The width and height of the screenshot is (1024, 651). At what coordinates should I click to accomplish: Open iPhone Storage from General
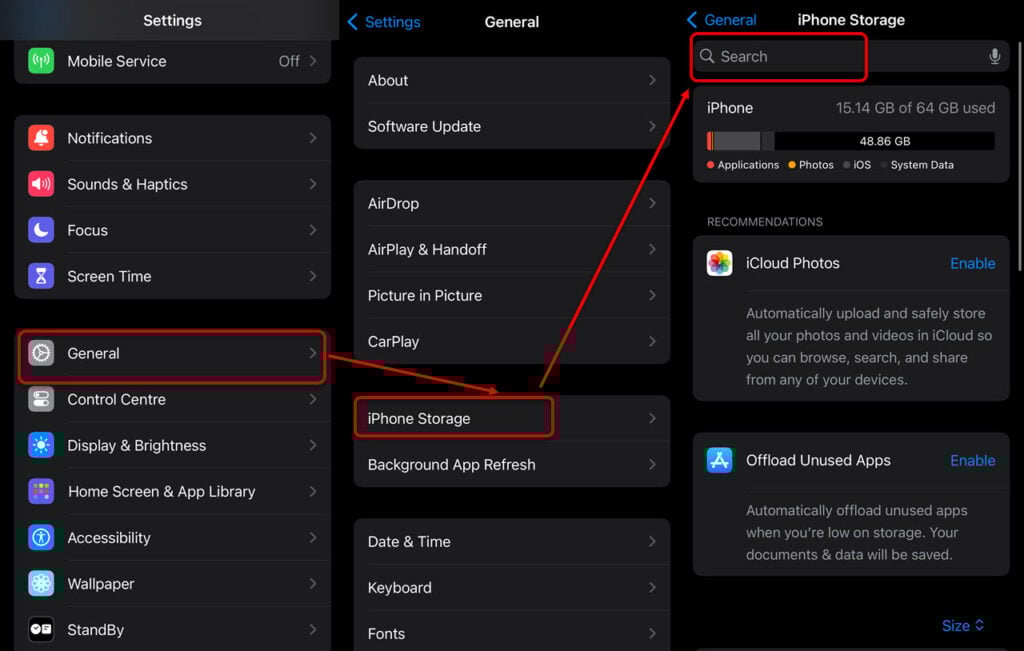[x=512, y=419]
